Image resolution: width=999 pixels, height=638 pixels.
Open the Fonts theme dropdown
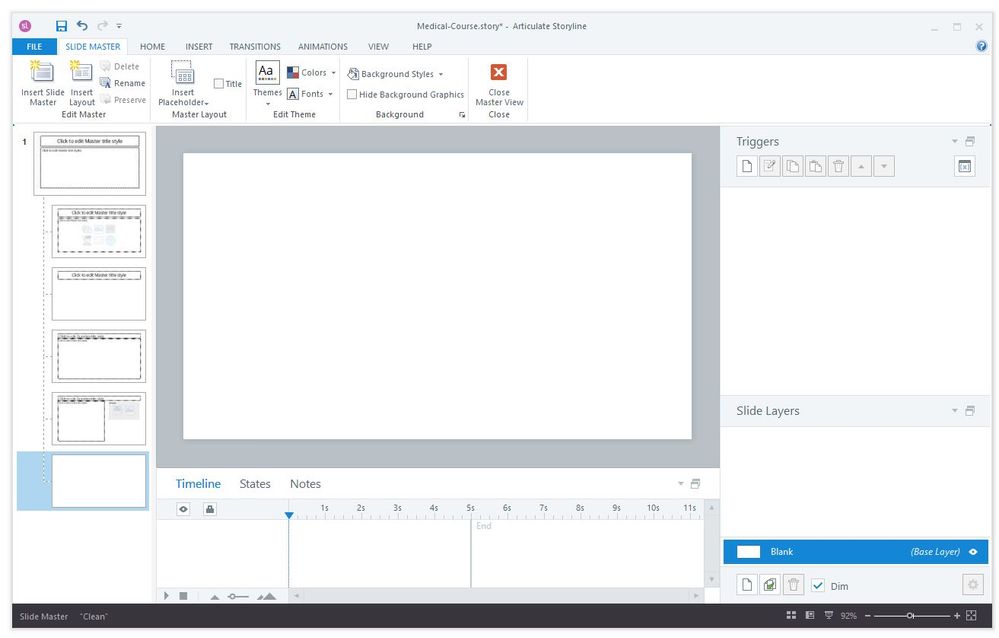pos(311,94)
